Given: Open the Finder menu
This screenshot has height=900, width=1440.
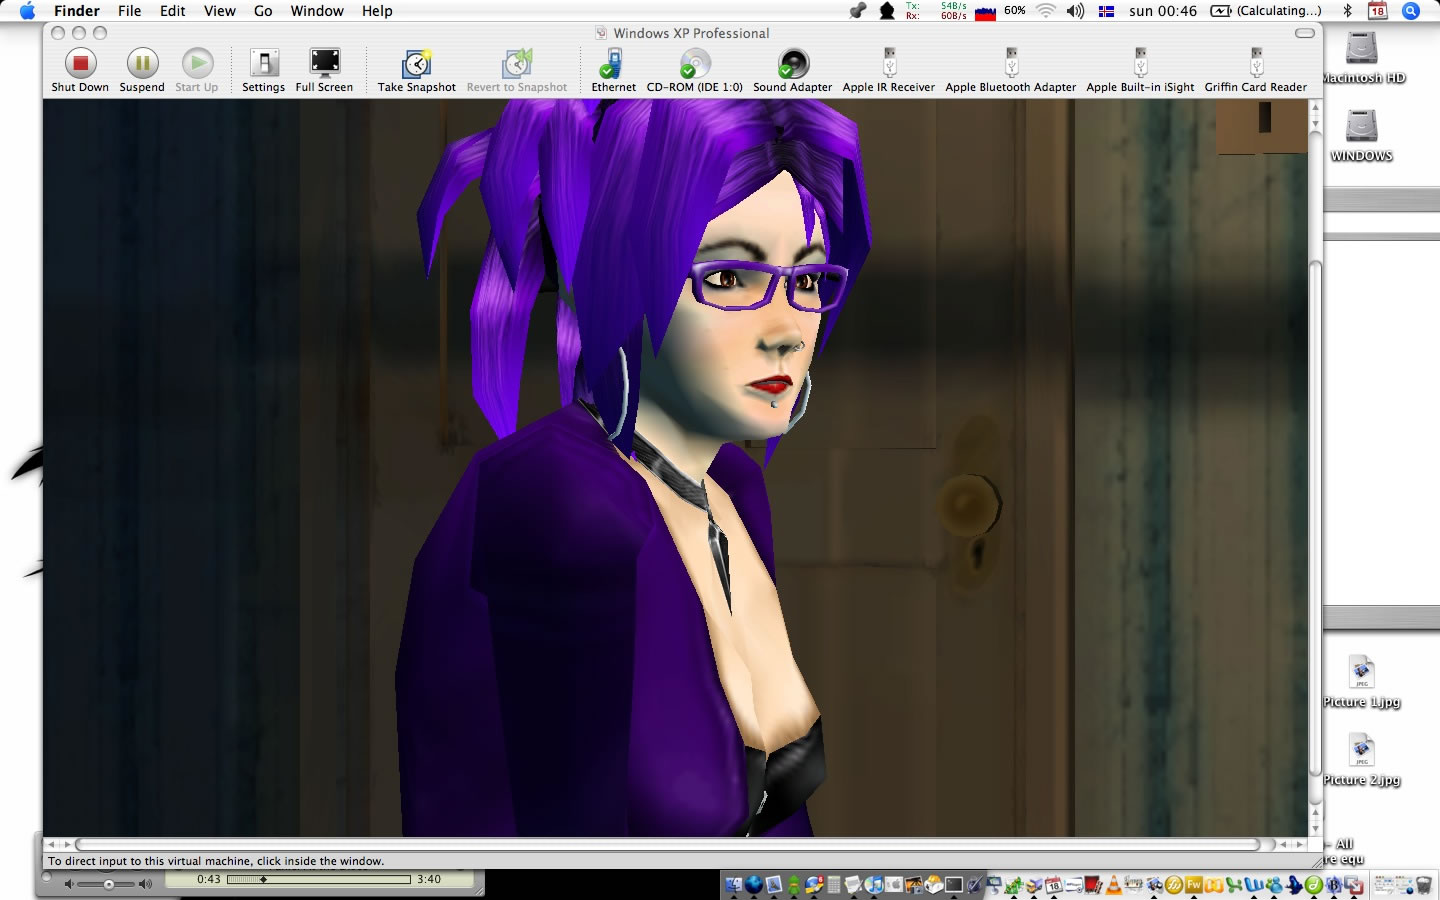Looking at the screenshot, I should pyautogui.click(x=77, y=11).
